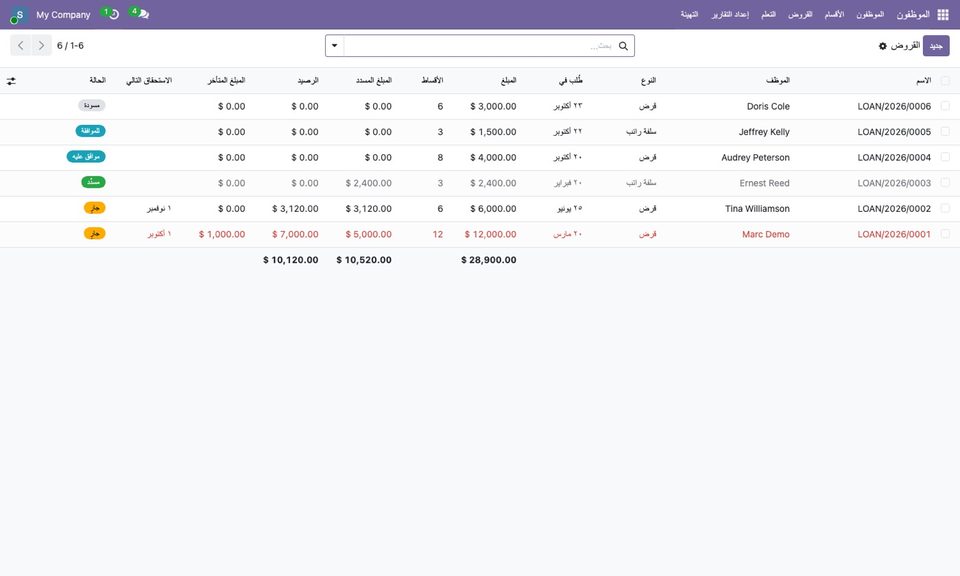The width and height of the screenshot is (960, 576).
Task: Open the القروض menu in top bar
Action: coord(800,15)
